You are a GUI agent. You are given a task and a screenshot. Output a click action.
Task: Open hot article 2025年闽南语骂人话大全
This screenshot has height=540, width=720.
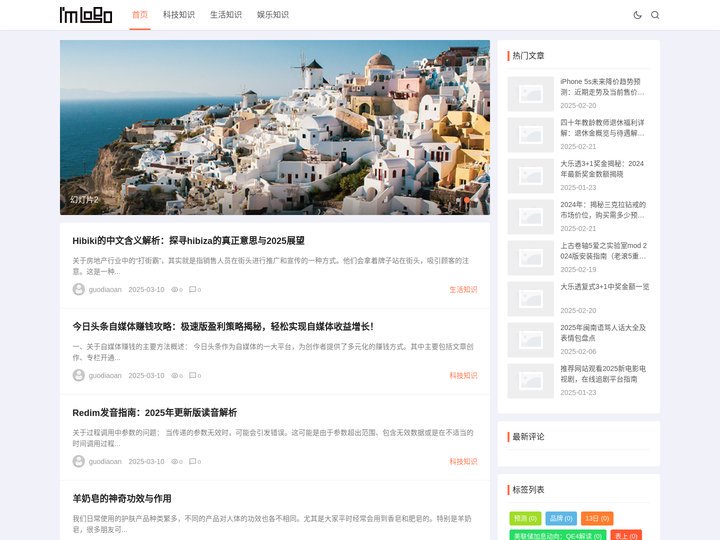pos(603,332)
